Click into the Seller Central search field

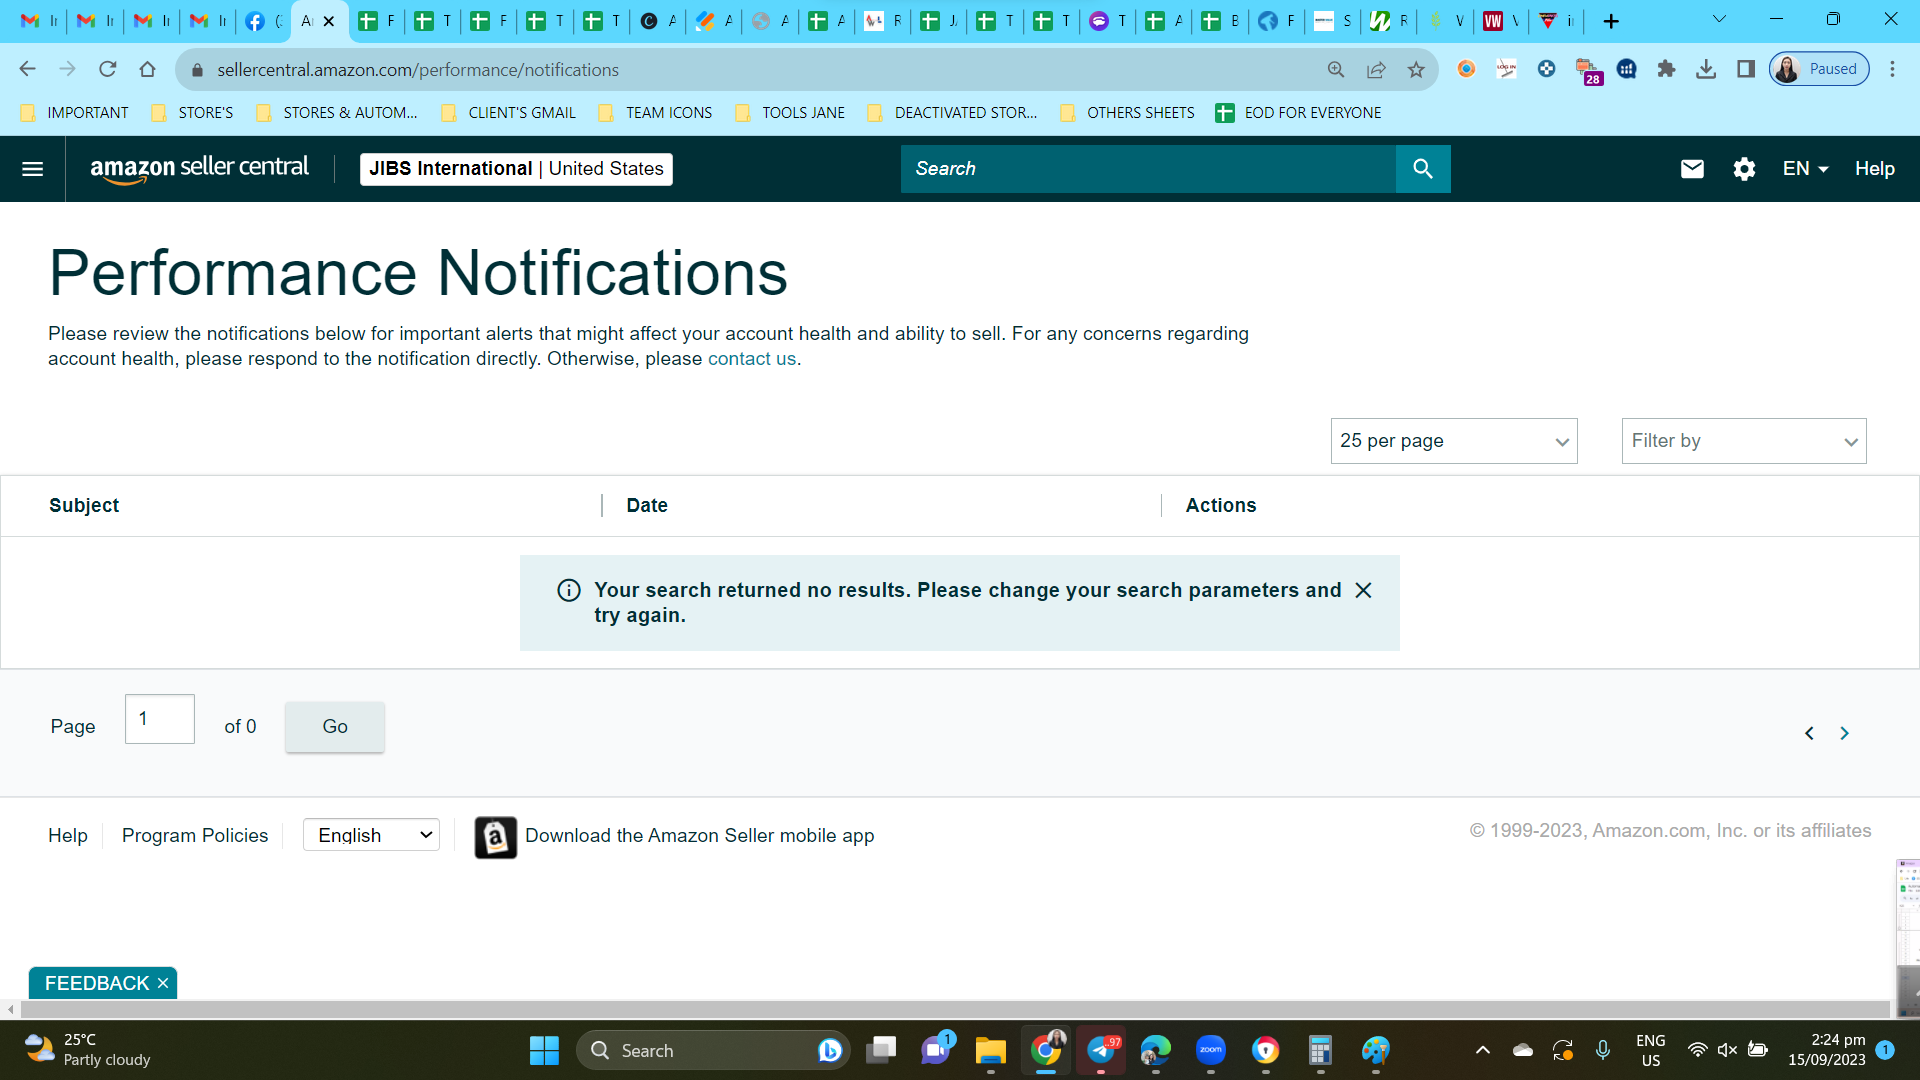pos(1148,169)
